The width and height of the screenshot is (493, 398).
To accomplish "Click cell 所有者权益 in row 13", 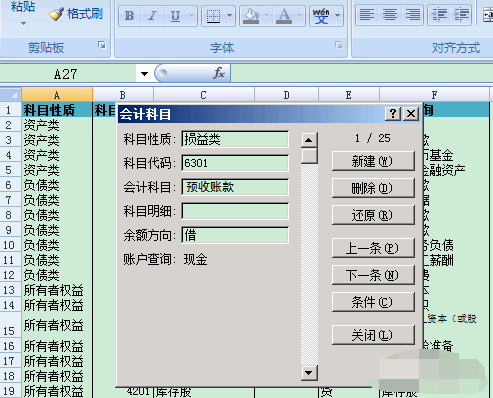I will click(57, 290).
